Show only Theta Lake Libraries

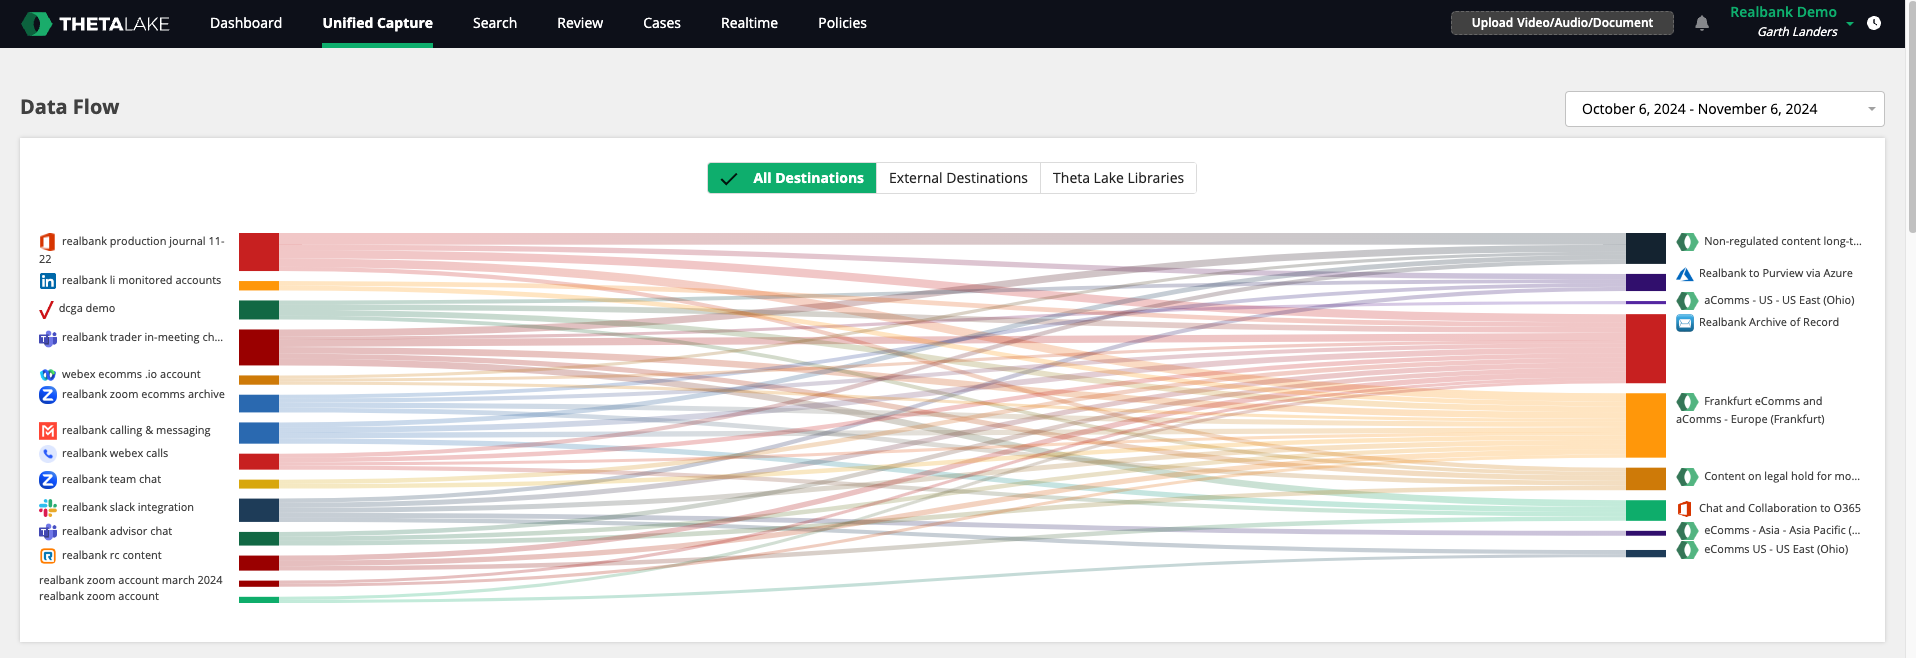pyautogui.click(x=1118, y=178)
